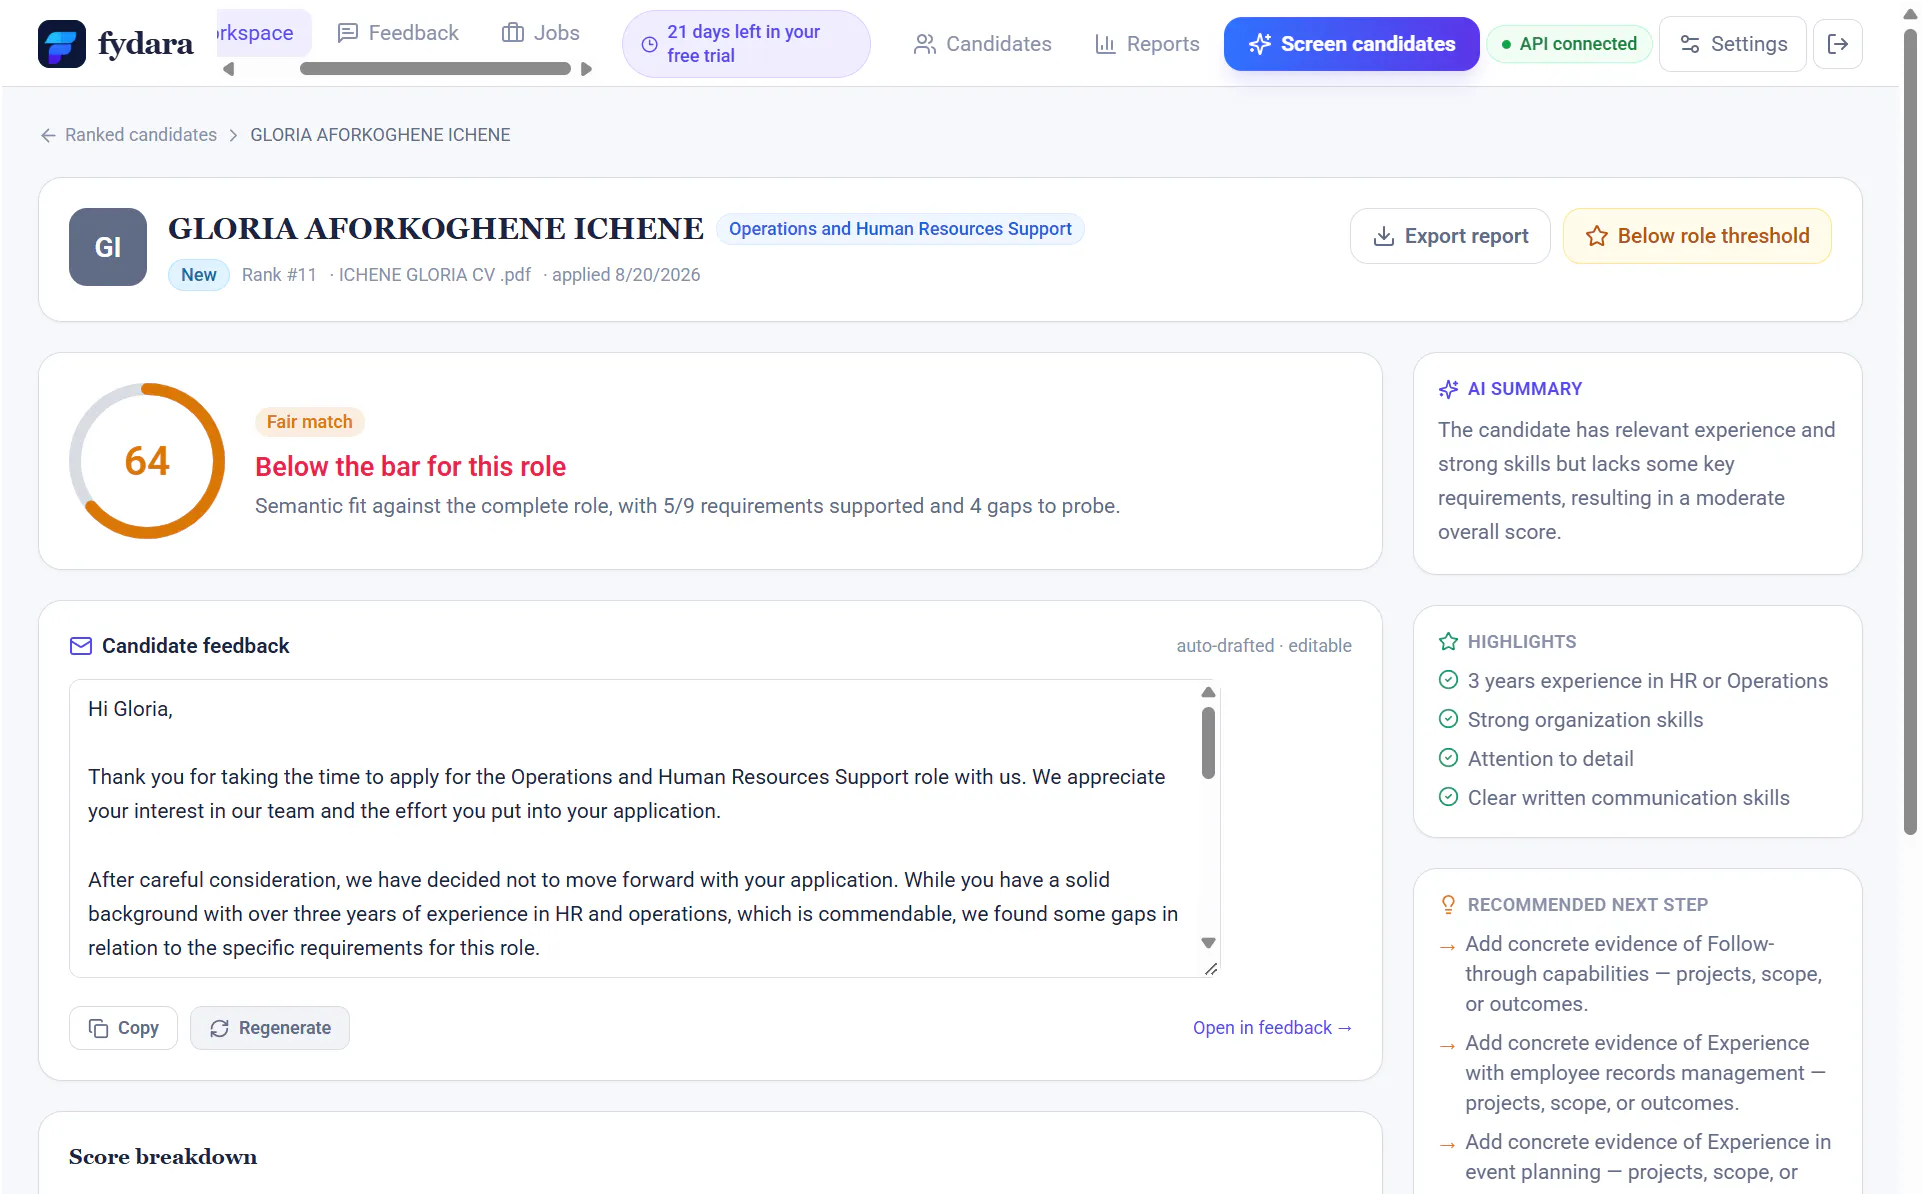The image size is (1924, 1194).
Task: Click the ICHENE GLORIA CV .pdf filename
Action: pos(435,275)
